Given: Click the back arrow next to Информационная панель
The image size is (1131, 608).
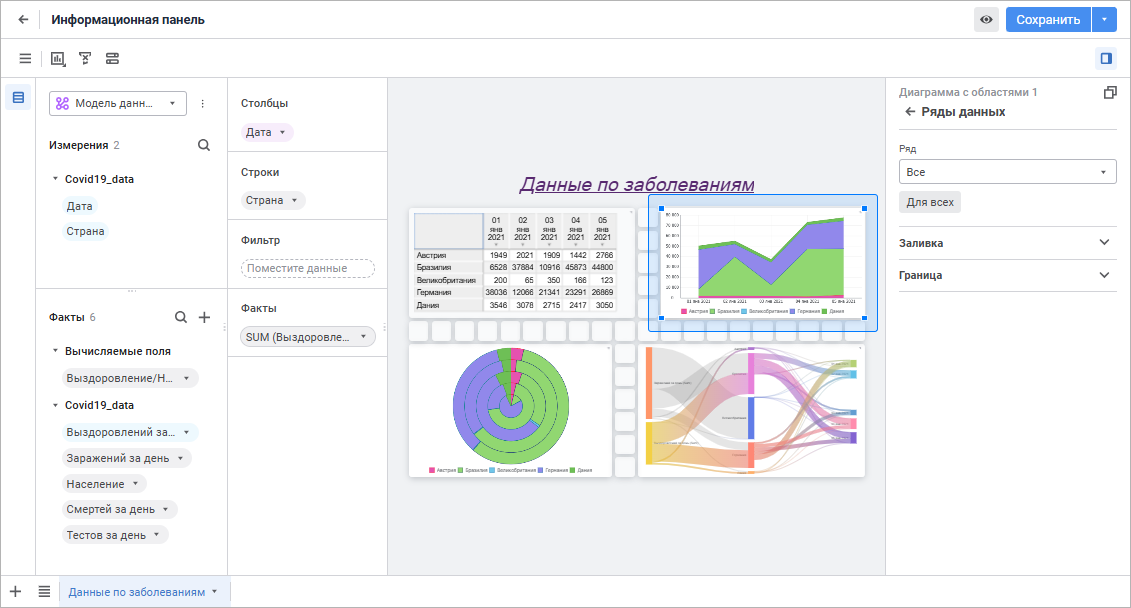Looking at the screenshot, I should coord(23,19).
